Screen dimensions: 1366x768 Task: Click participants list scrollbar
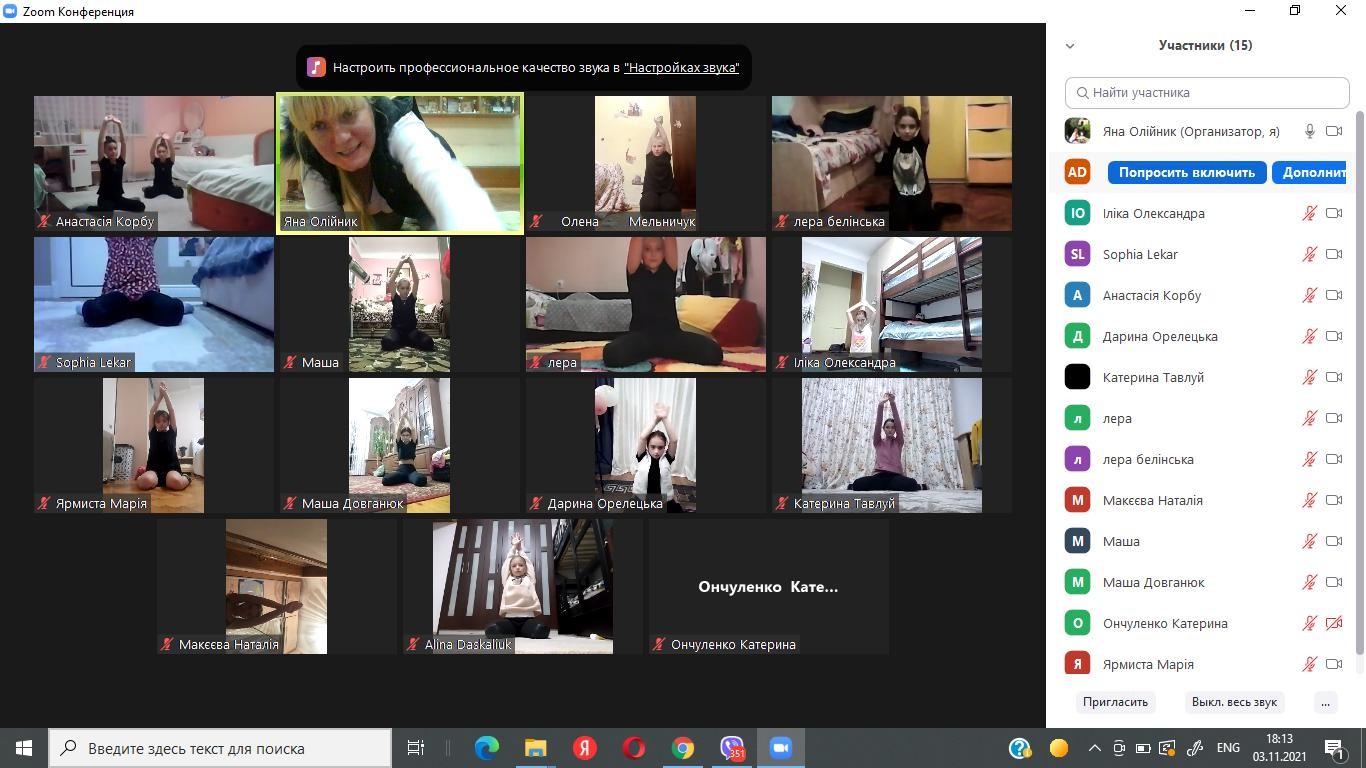tap(1358, 385)
